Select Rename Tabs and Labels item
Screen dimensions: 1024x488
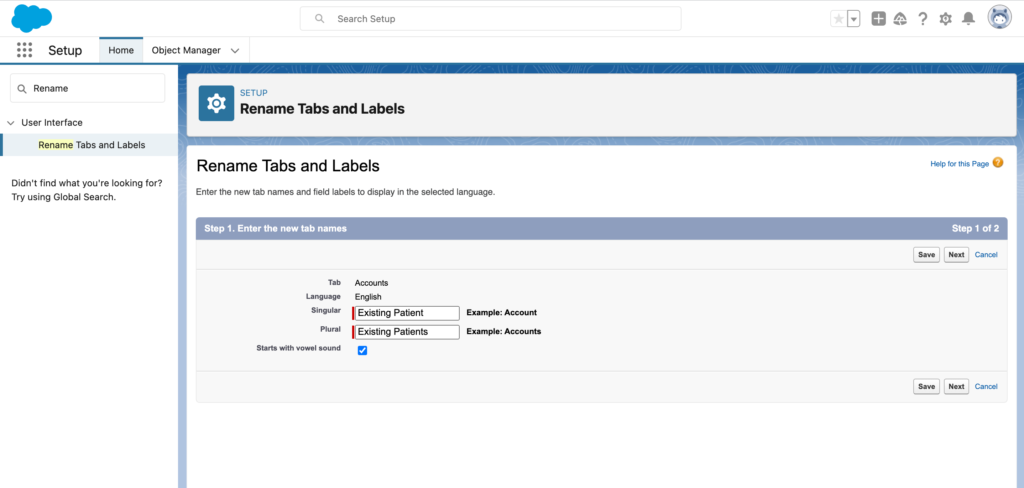coord(91,145)
